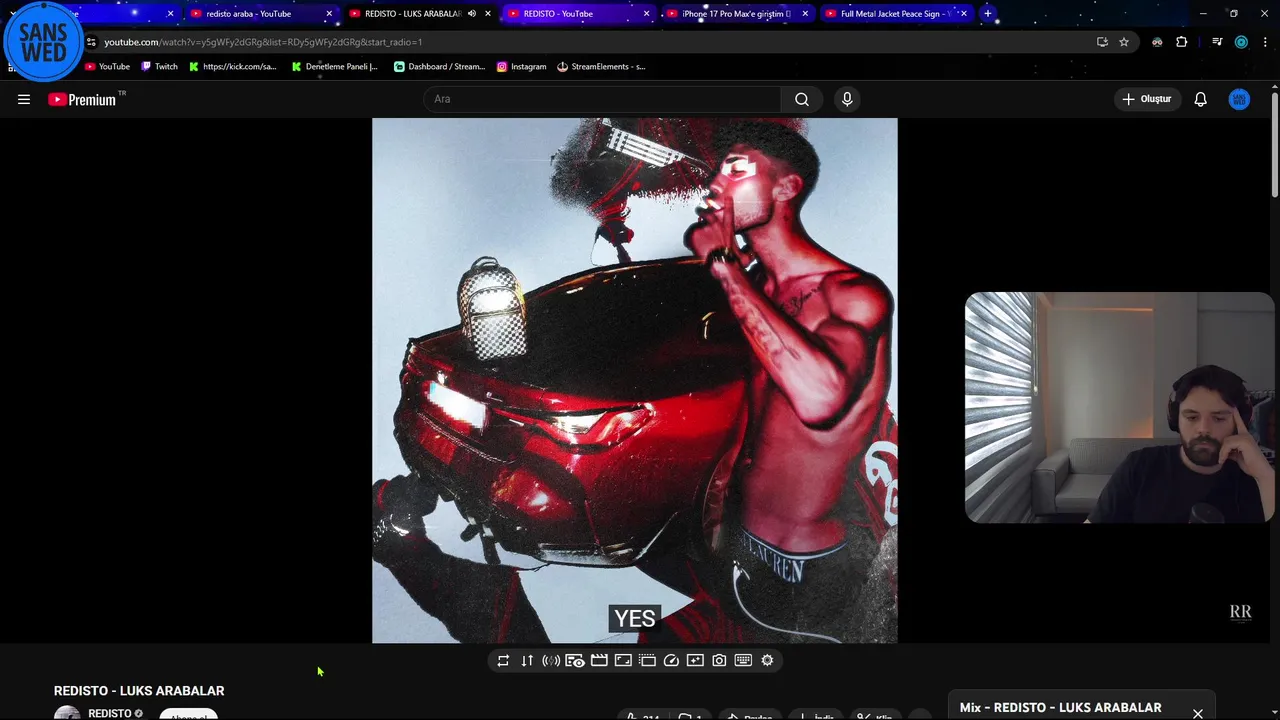The image size is (1280, 720).
Task: Start voice search with microphone icon
Action: coord(847,99)
